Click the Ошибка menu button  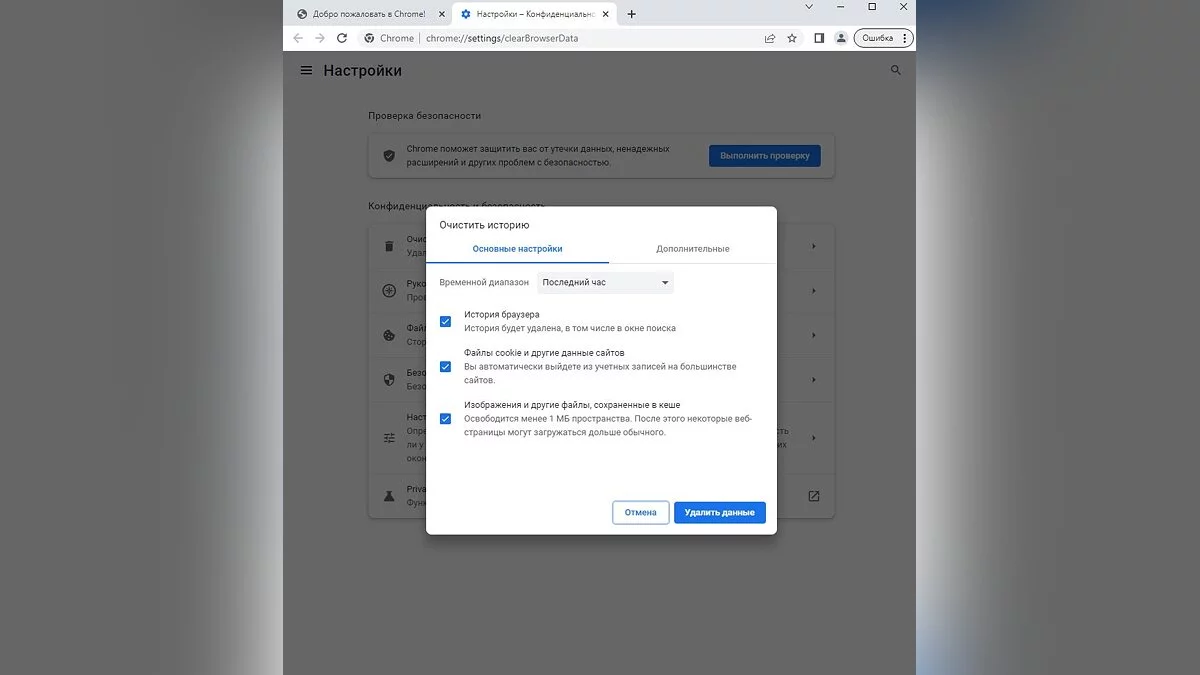click(x=885, y=38)
